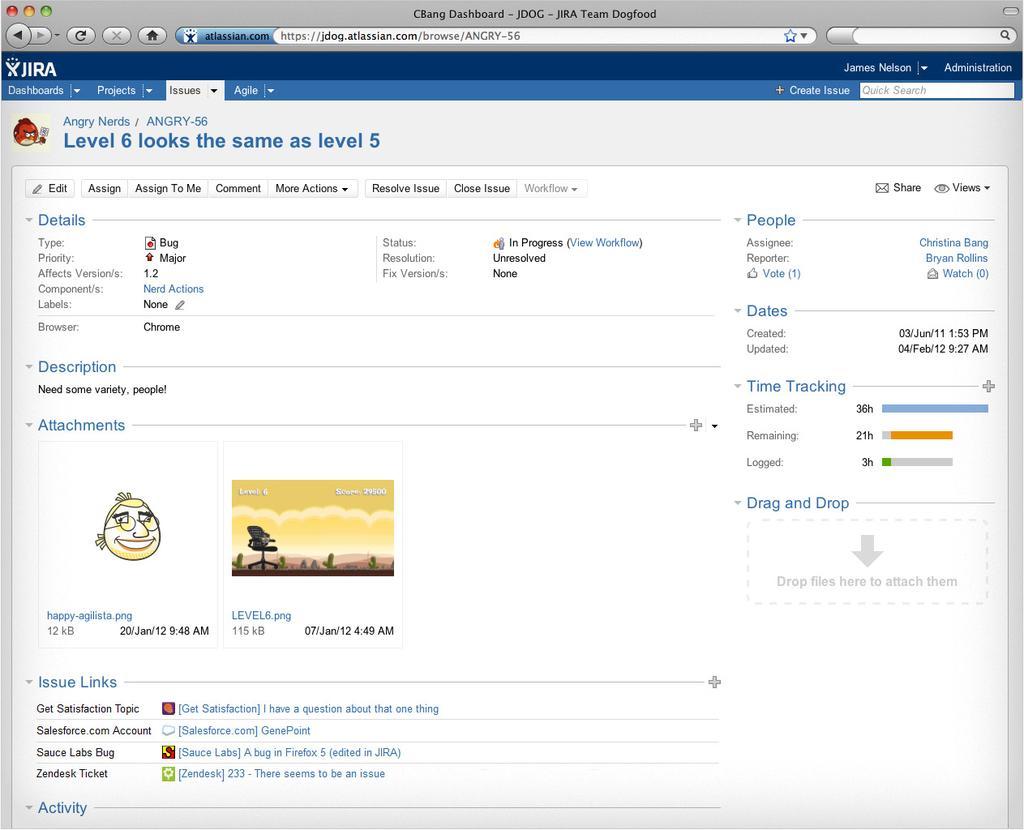Open the Agile menu
This screenshot has height=830, width=1024.
245,90
